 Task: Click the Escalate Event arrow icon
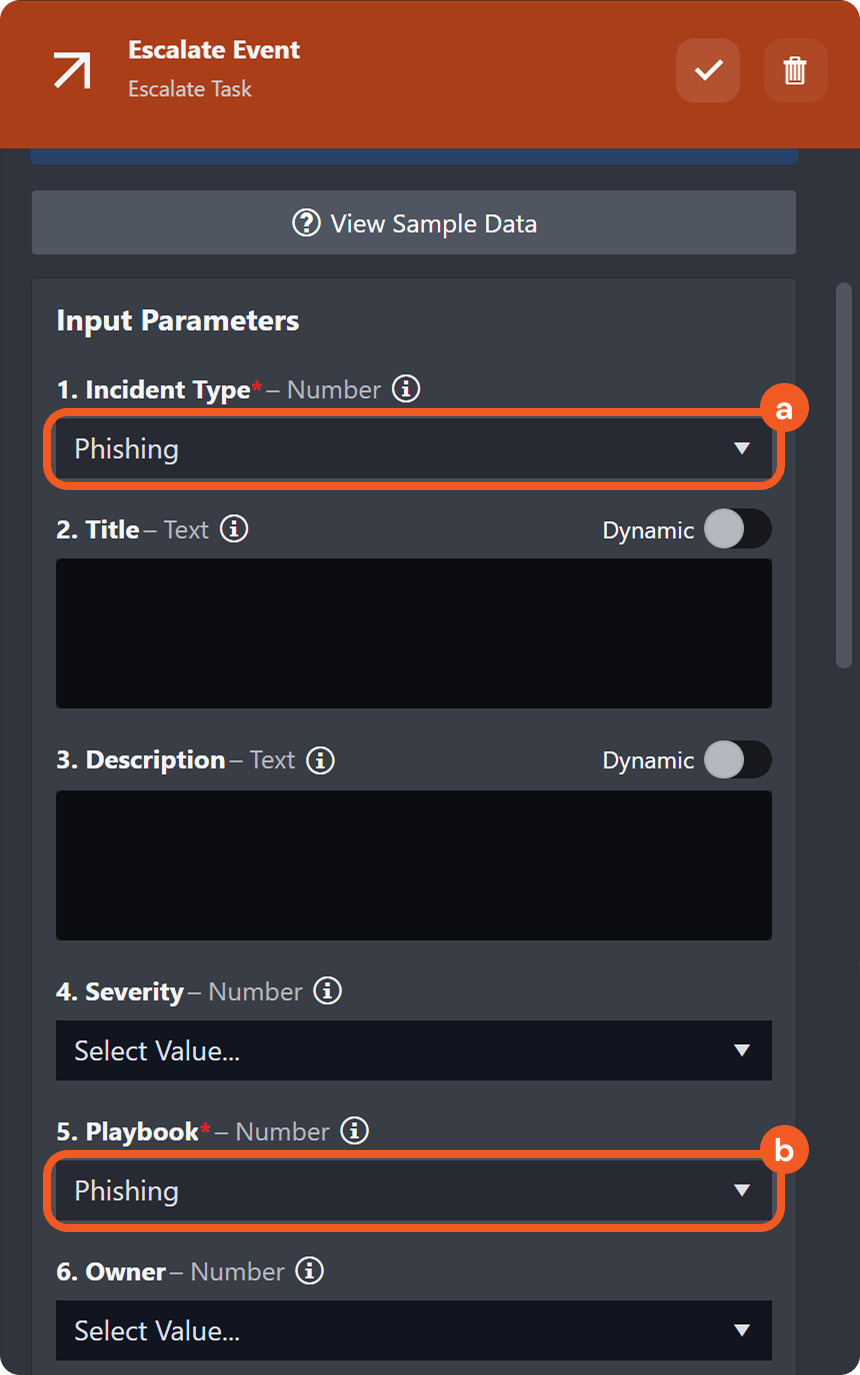(x=72, y=70)
